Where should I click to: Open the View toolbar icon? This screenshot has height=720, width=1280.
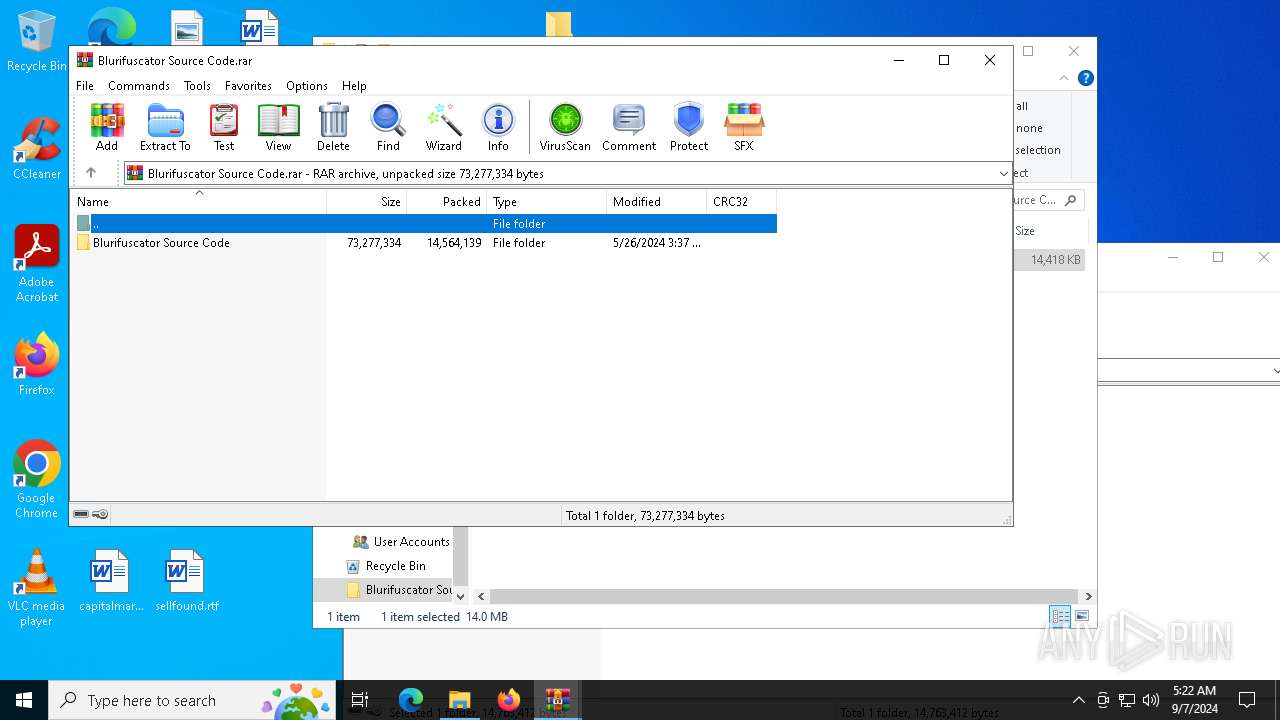click(278, 127)
